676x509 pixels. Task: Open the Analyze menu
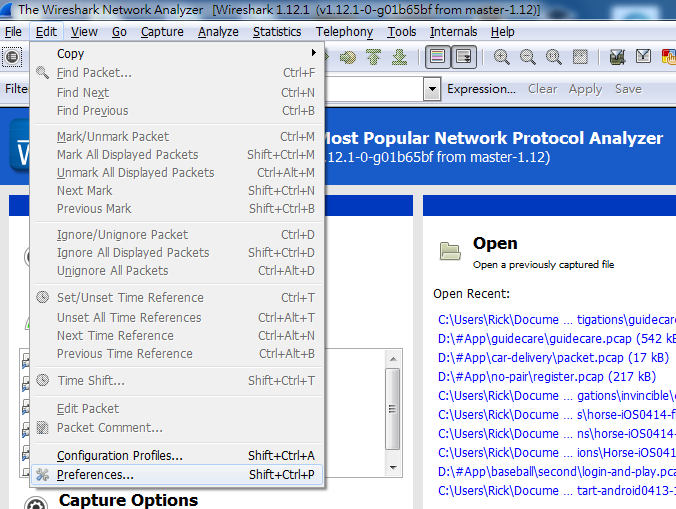pyautogui.click(x=218, y=32)
